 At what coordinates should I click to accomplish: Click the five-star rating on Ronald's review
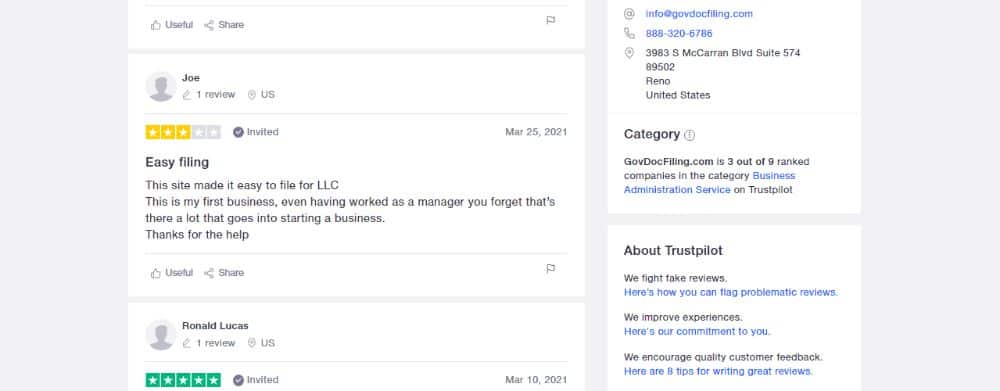coord(183,380)
